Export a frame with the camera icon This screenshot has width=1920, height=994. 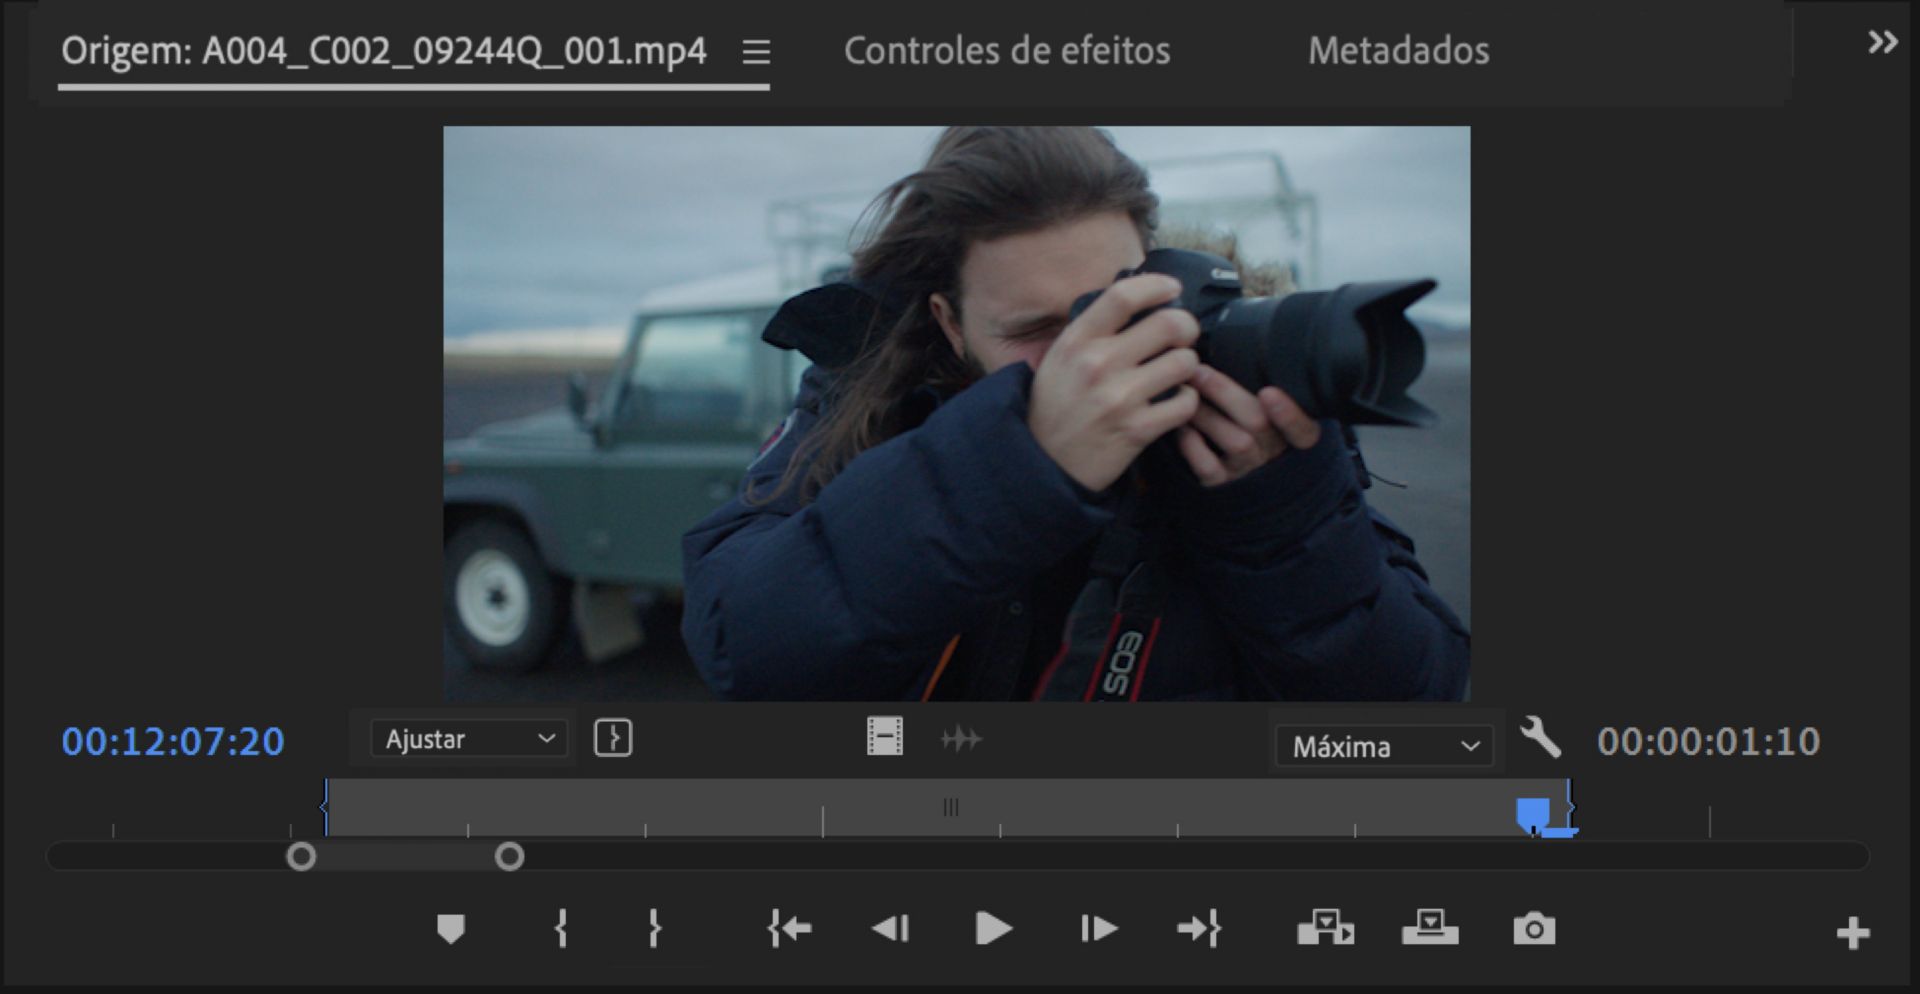(1535, 928)
